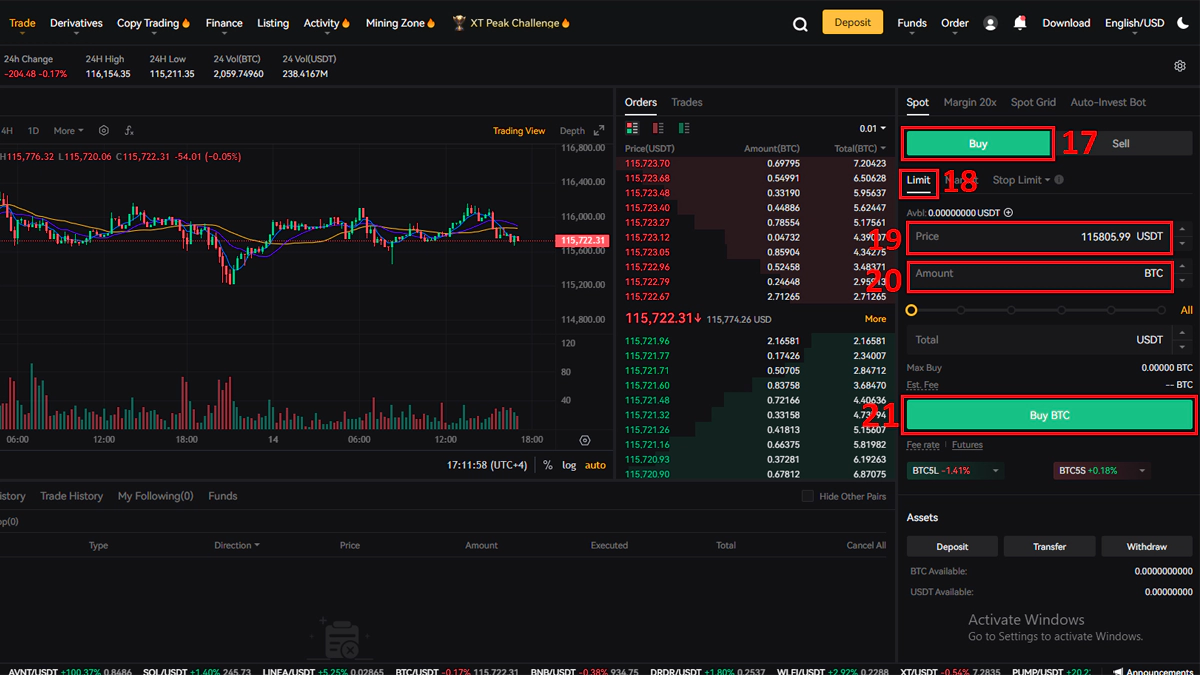Switch chart to Depth view
1200x675 pixels.
click(x=572, y=131)
